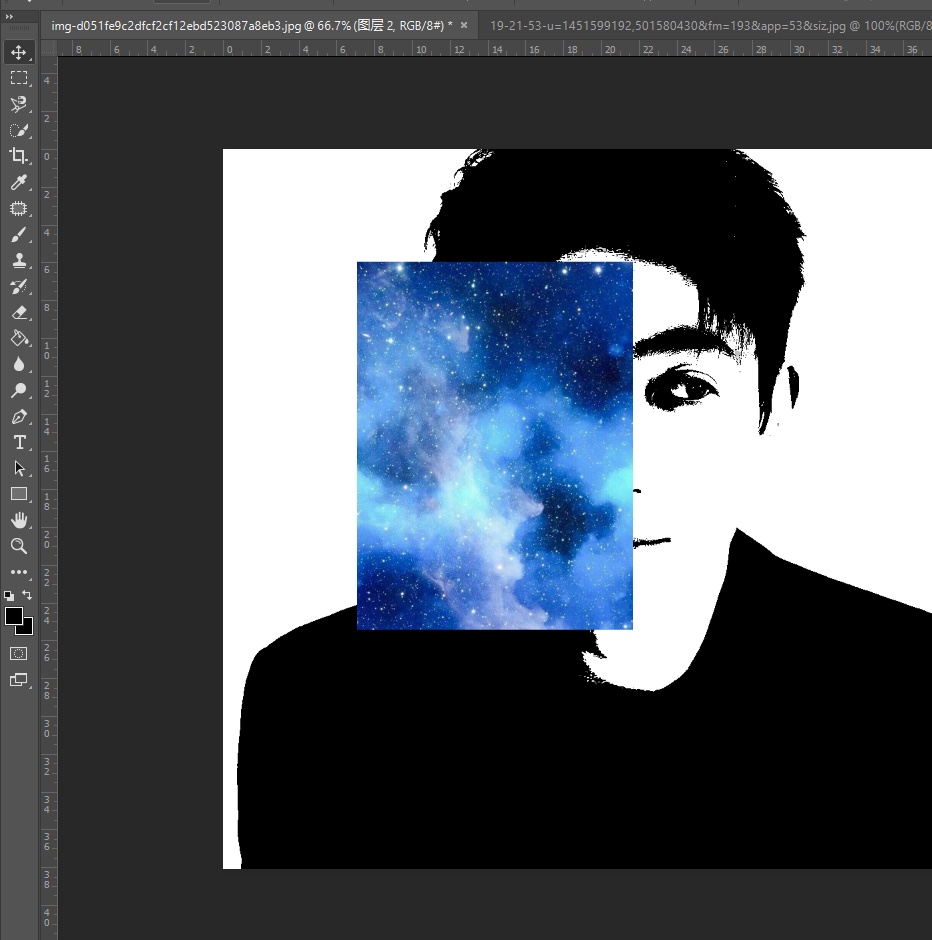Activate the Horizontal Type tool

pyautogui.click(x=18, y=442)
